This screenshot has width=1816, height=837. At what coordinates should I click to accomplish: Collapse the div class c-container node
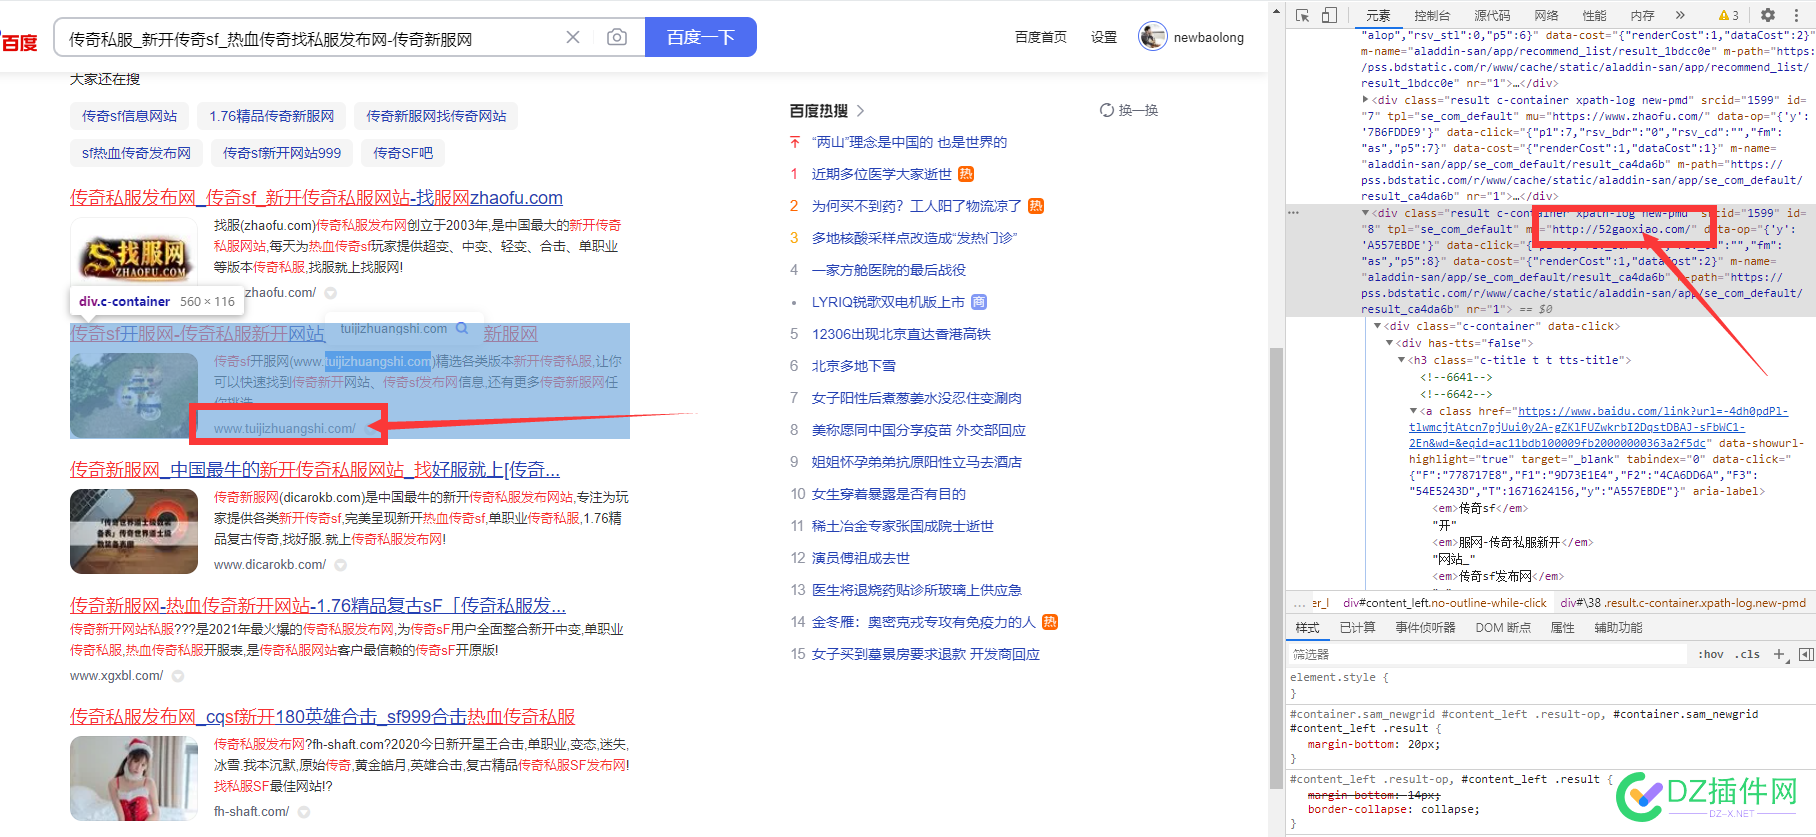pyautogui.click(x=1378, y=326)
